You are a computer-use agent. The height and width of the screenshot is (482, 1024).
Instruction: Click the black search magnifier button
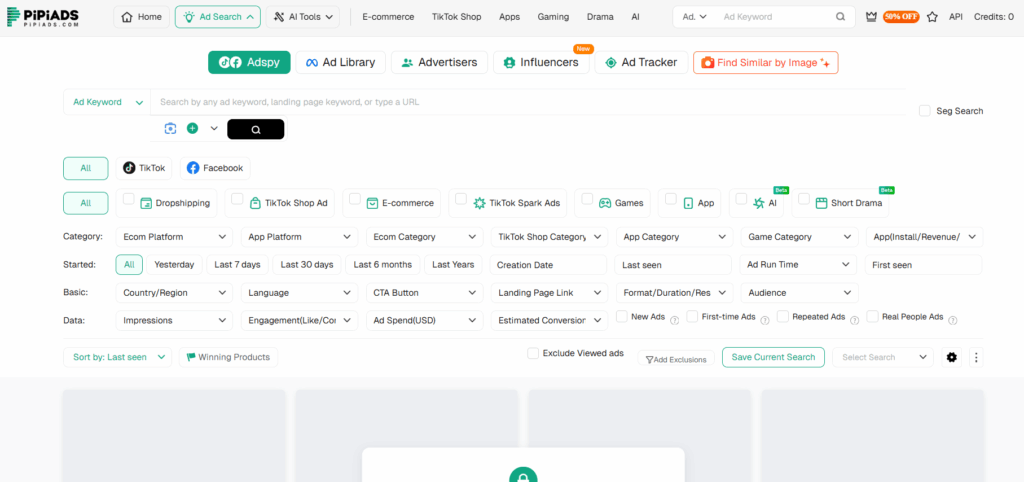coord(255,129)
